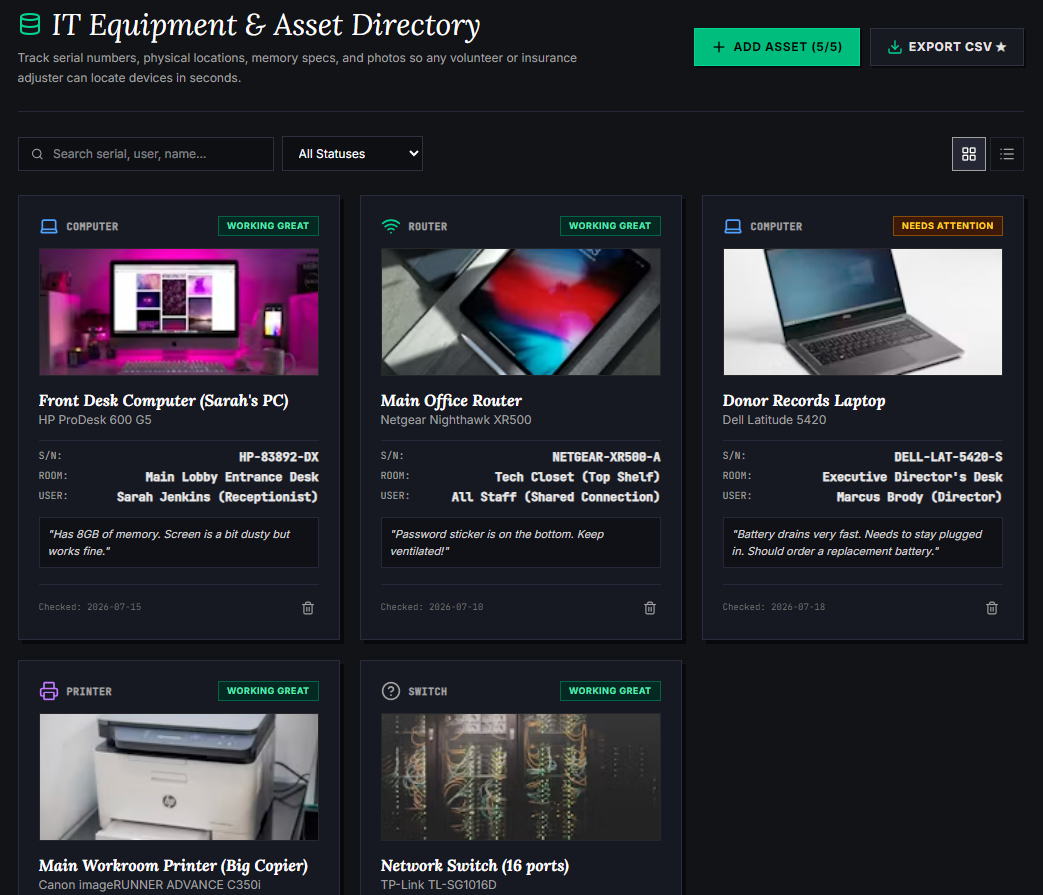Click the note about the password sticker

click(x=521, y=543)
